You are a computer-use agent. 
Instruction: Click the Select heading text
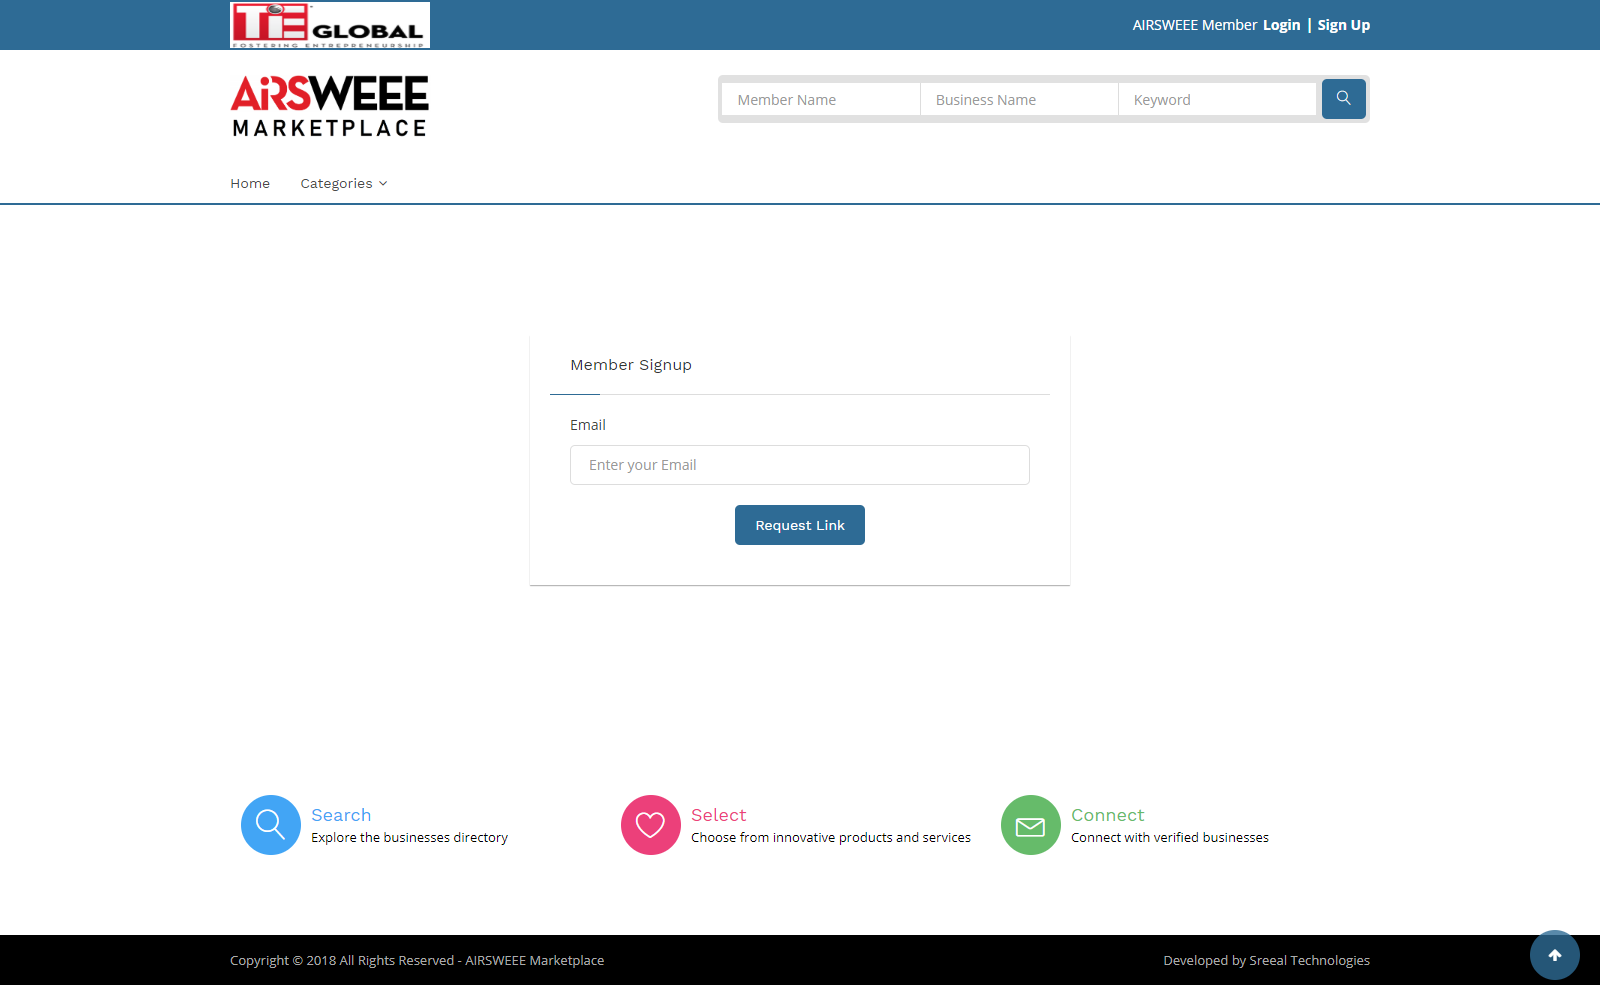pos(719,815)
